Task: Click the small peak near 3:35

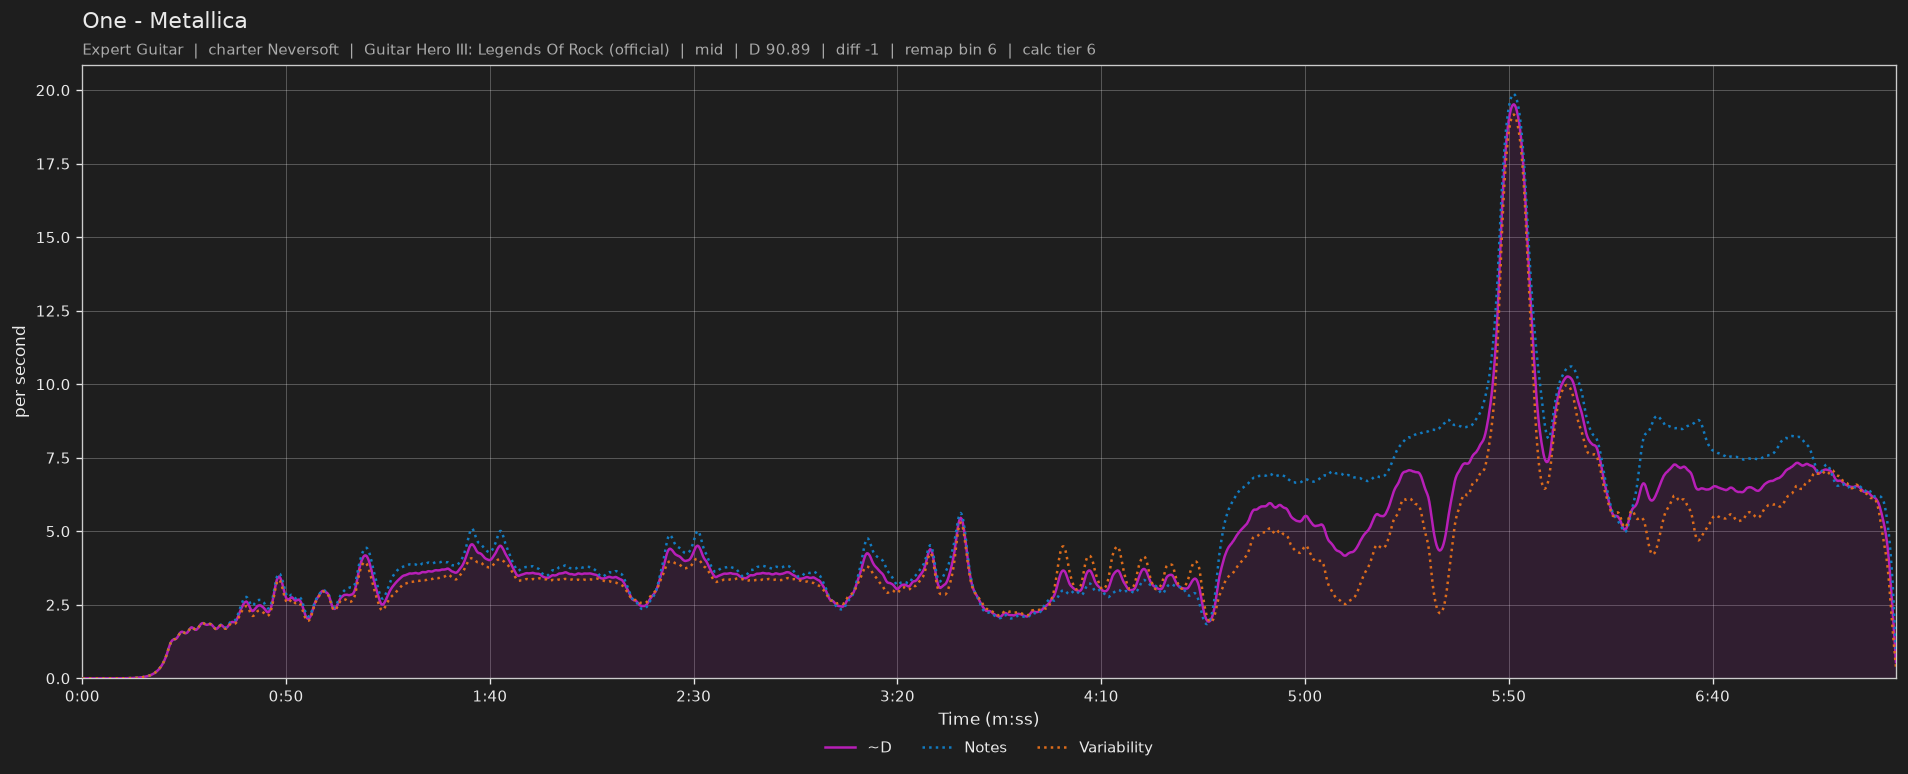Action: [960, 520]
